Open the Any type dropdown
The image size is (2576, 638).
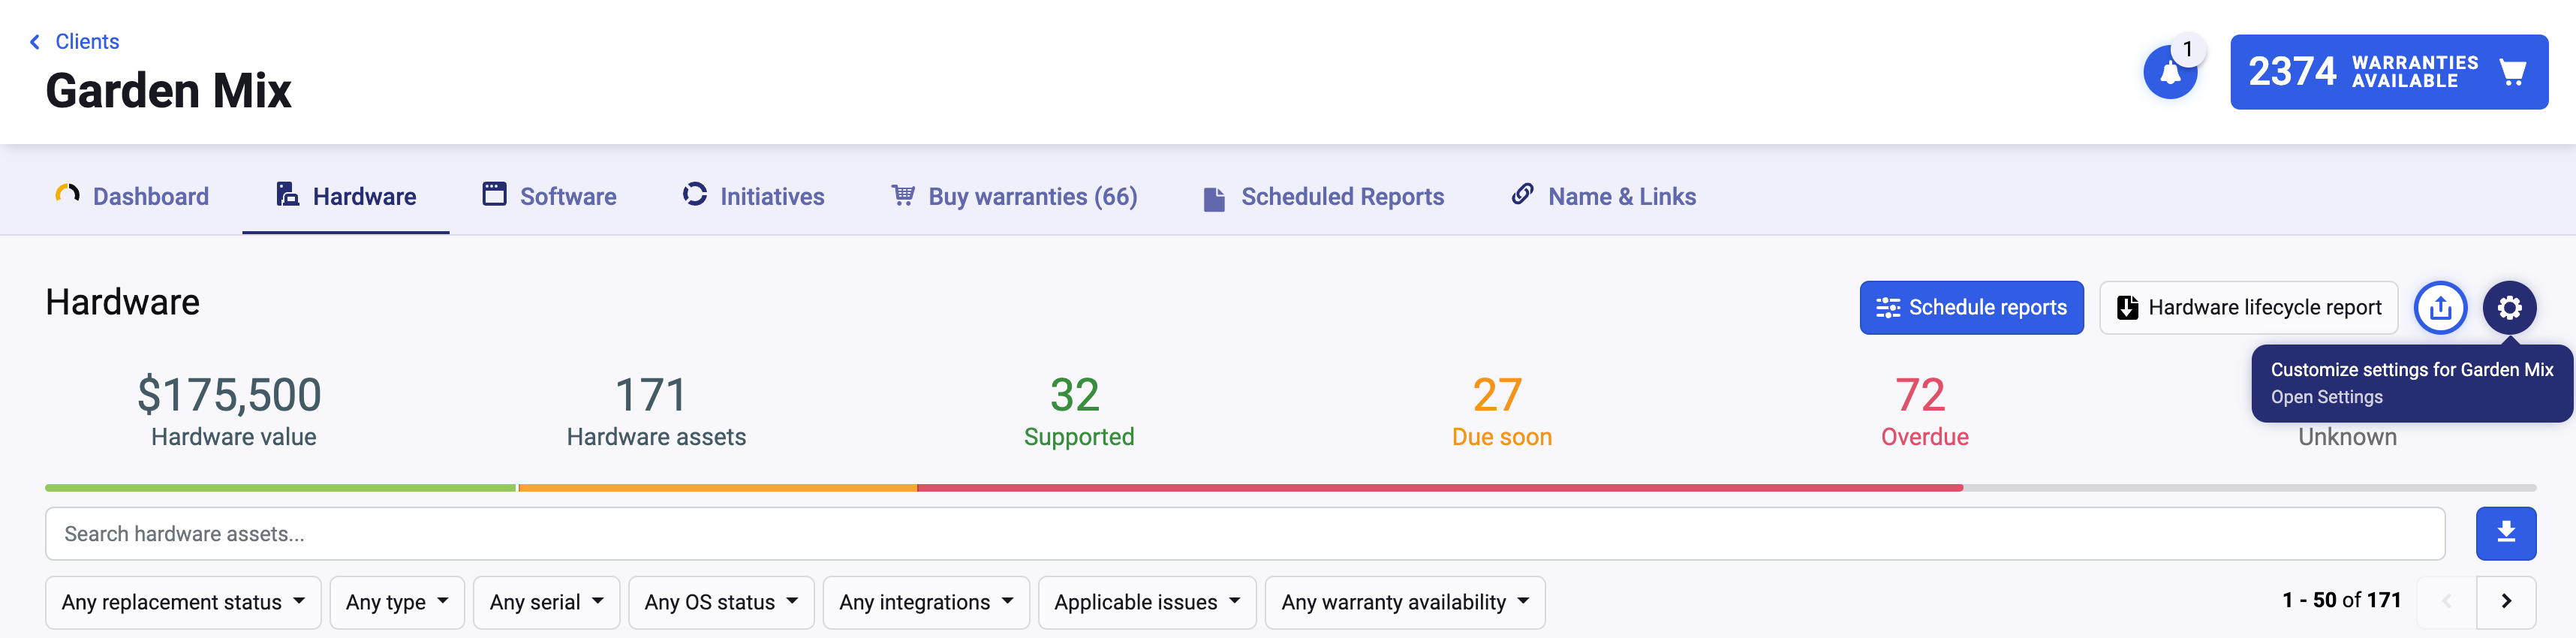[x=397, y=602]
